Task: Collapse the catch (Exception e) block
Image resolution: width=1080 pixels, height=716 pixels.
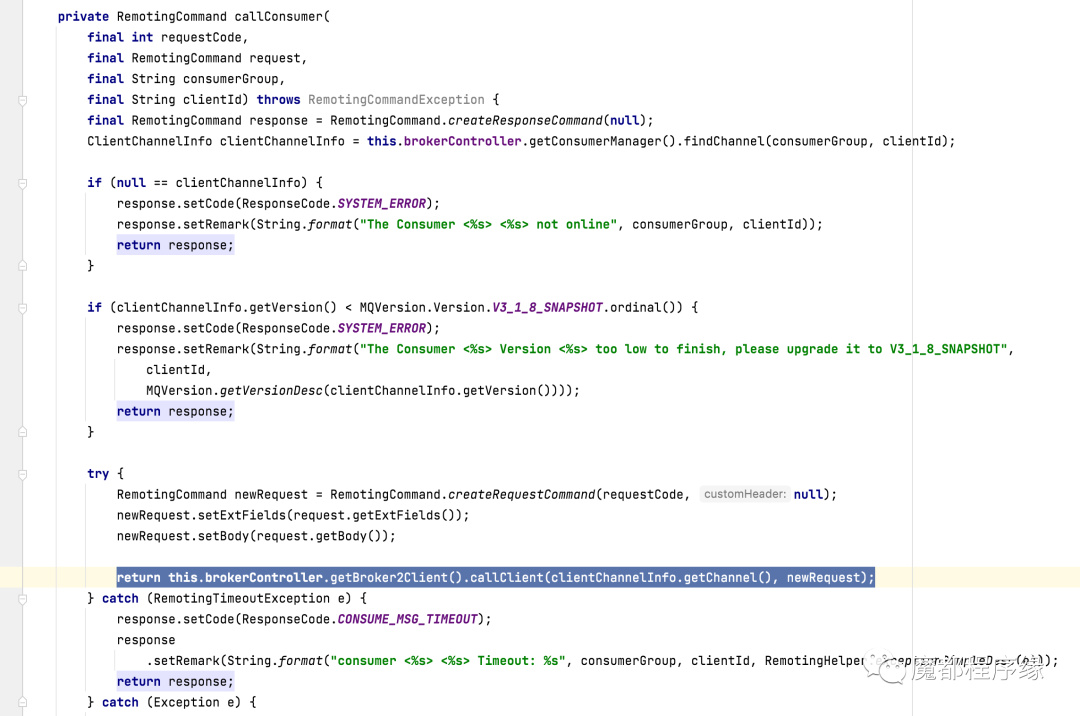Action: point(22,703)
